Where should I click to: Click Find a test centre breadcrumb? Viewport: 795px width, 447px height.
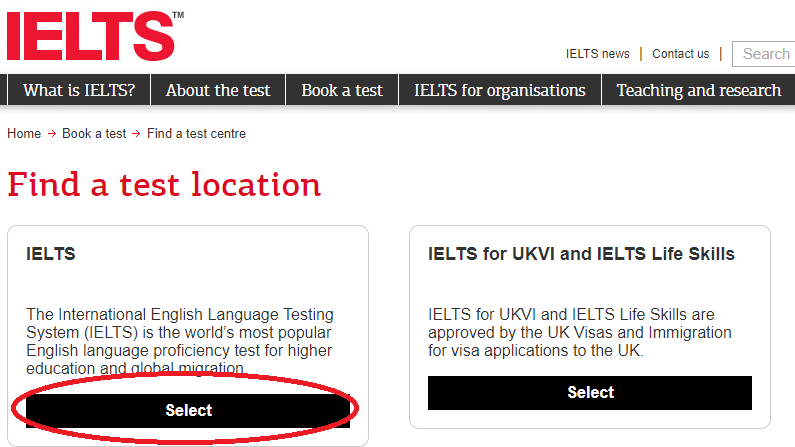[x=196, y=133]
